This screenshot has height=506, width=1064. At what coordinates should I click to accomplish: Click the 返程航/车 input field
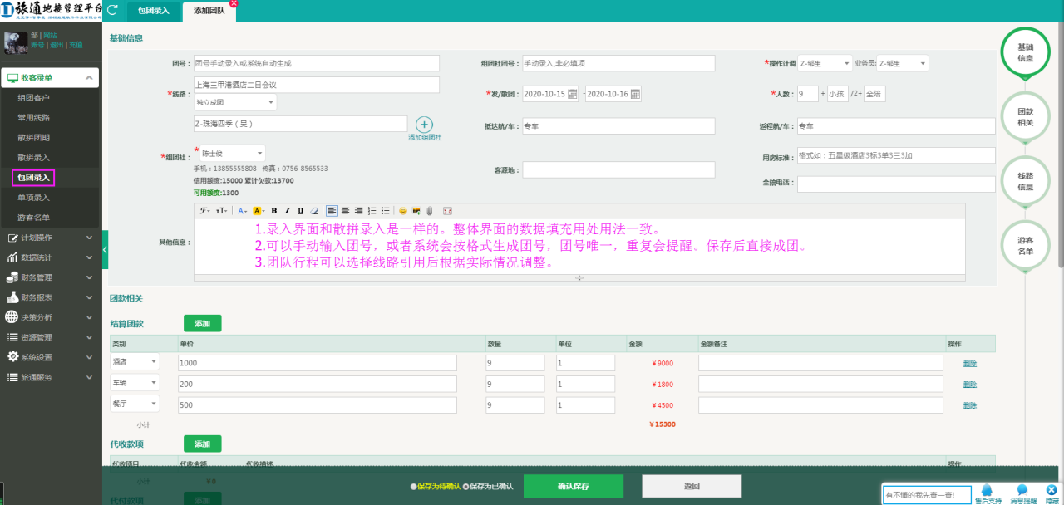896,126
